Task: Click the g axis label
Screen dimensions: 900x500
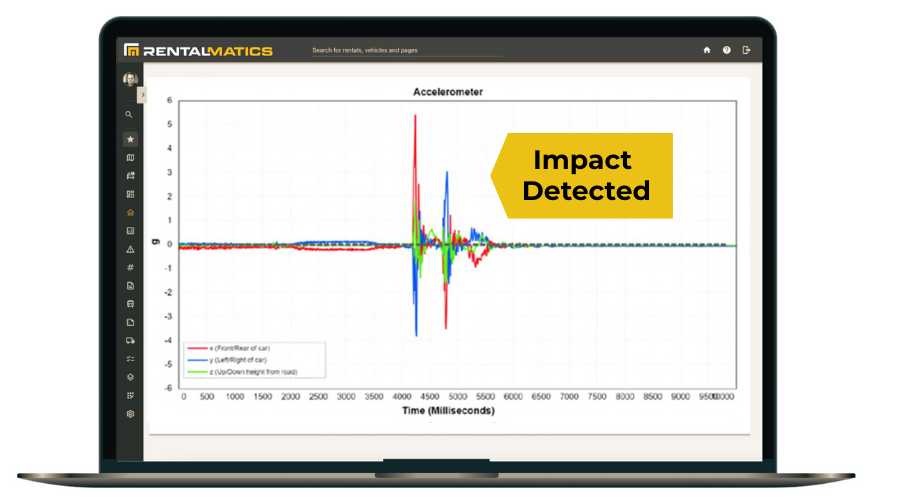Action: coord(155,242)
